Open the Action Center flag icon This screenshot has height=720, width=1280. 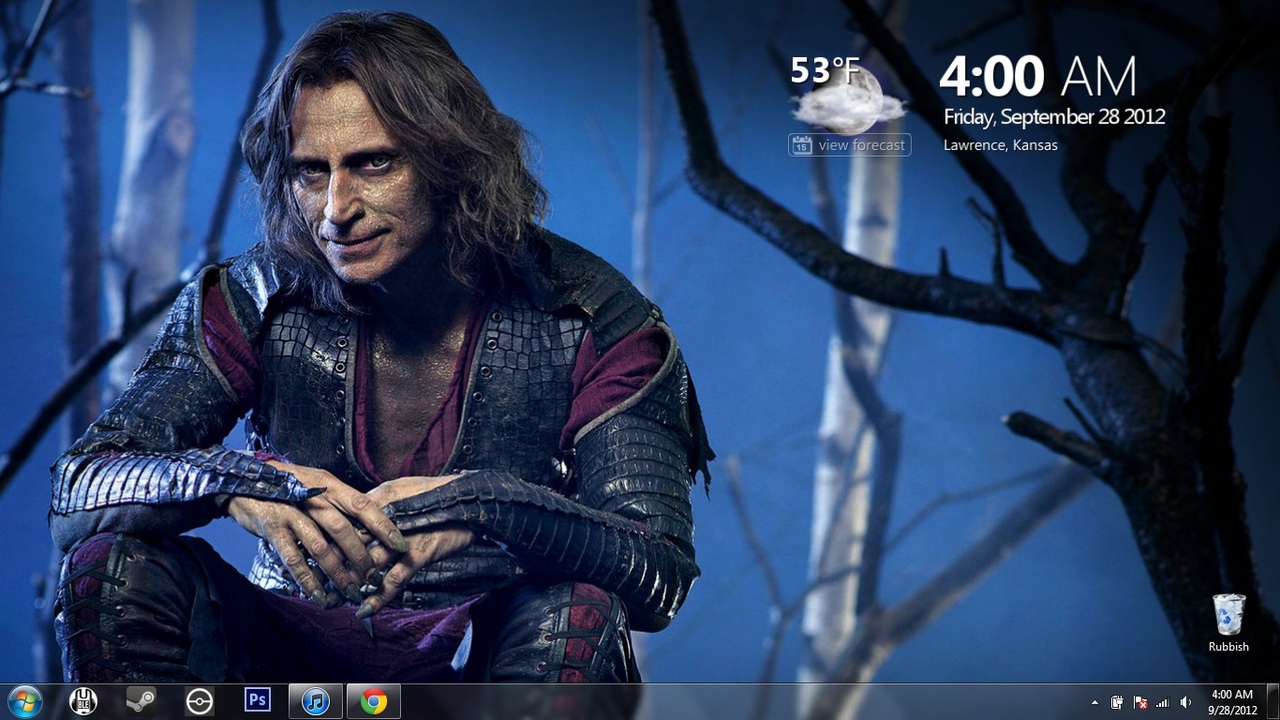pos(1140,702)
